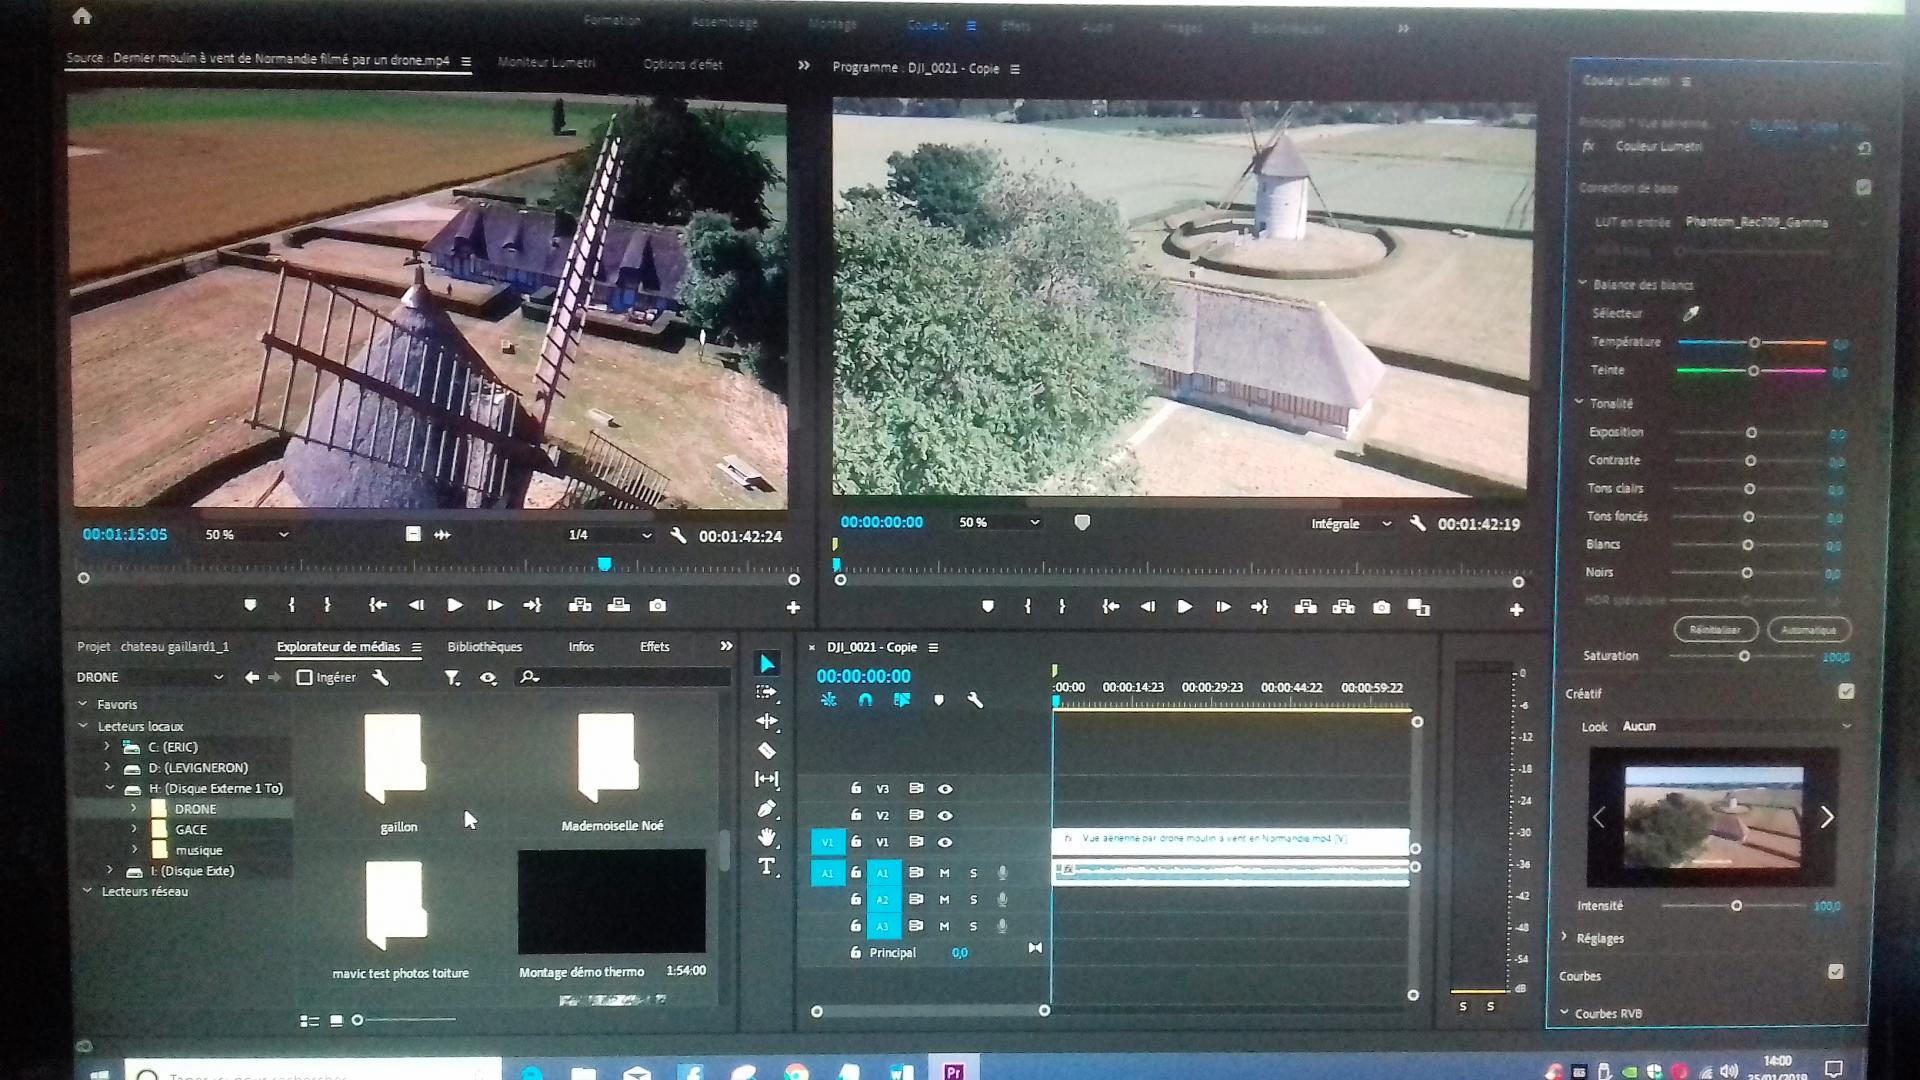Click the Automatique button
The width and height of the screenshot is (1920, 1080).
pos(1809,630)
